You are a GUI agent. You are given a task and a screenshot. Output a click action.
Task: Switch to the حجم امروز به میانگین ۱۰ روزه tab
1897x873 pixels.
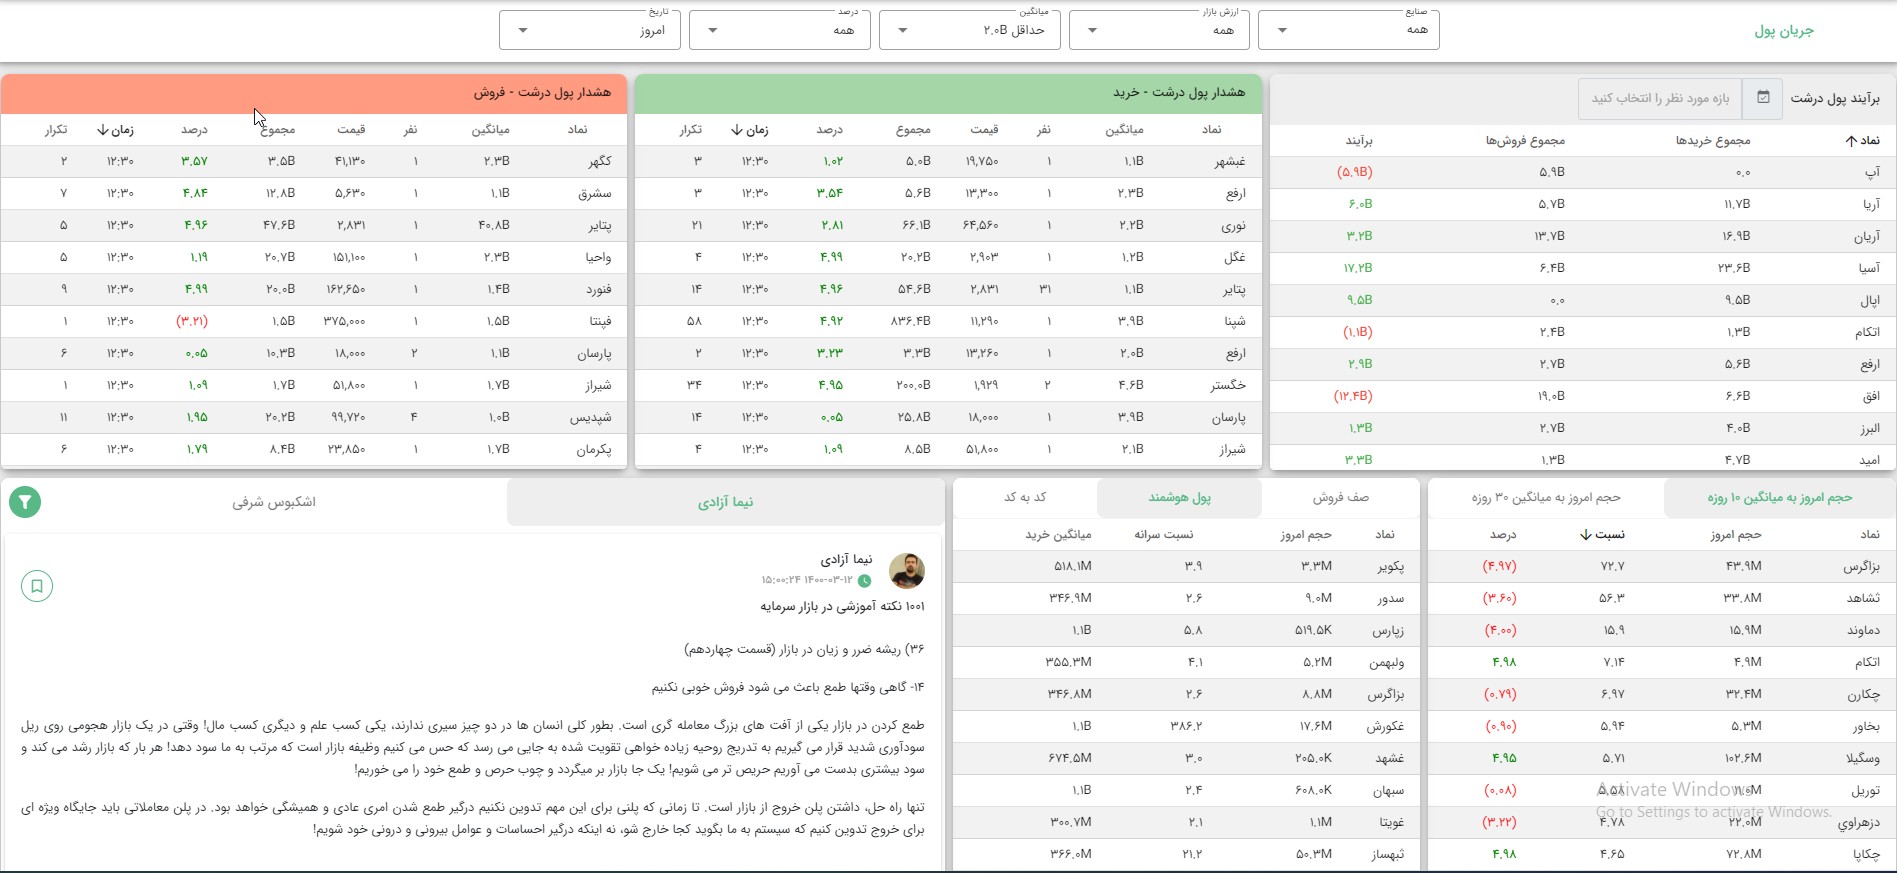click(1779, 498)
